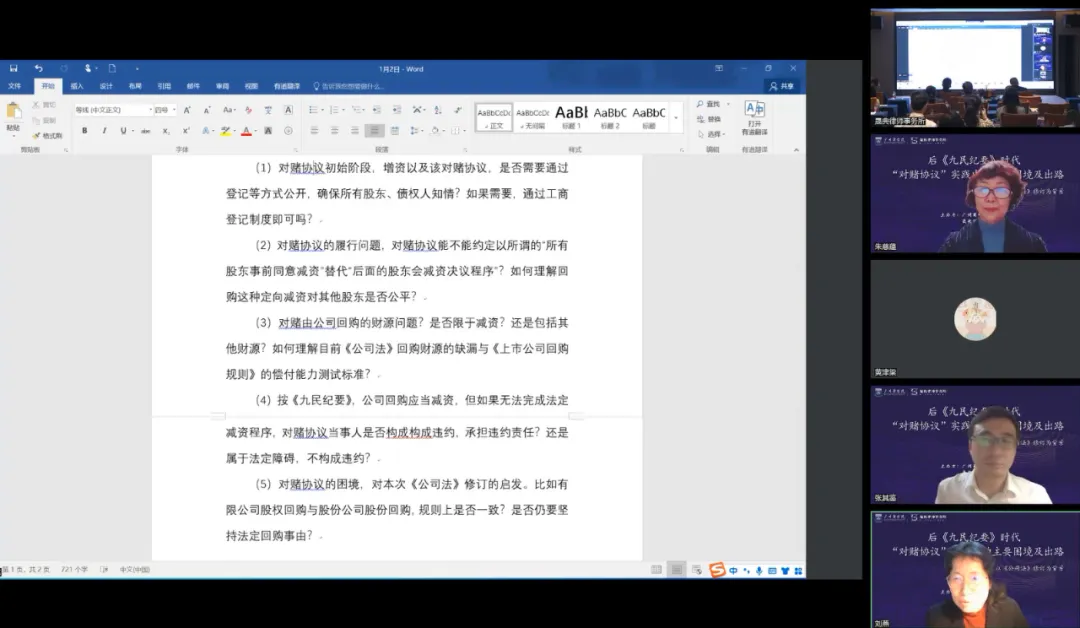Click the Paste clipboard icon
The width and height of the screenshot is (1080, 628).
point(13,111)
